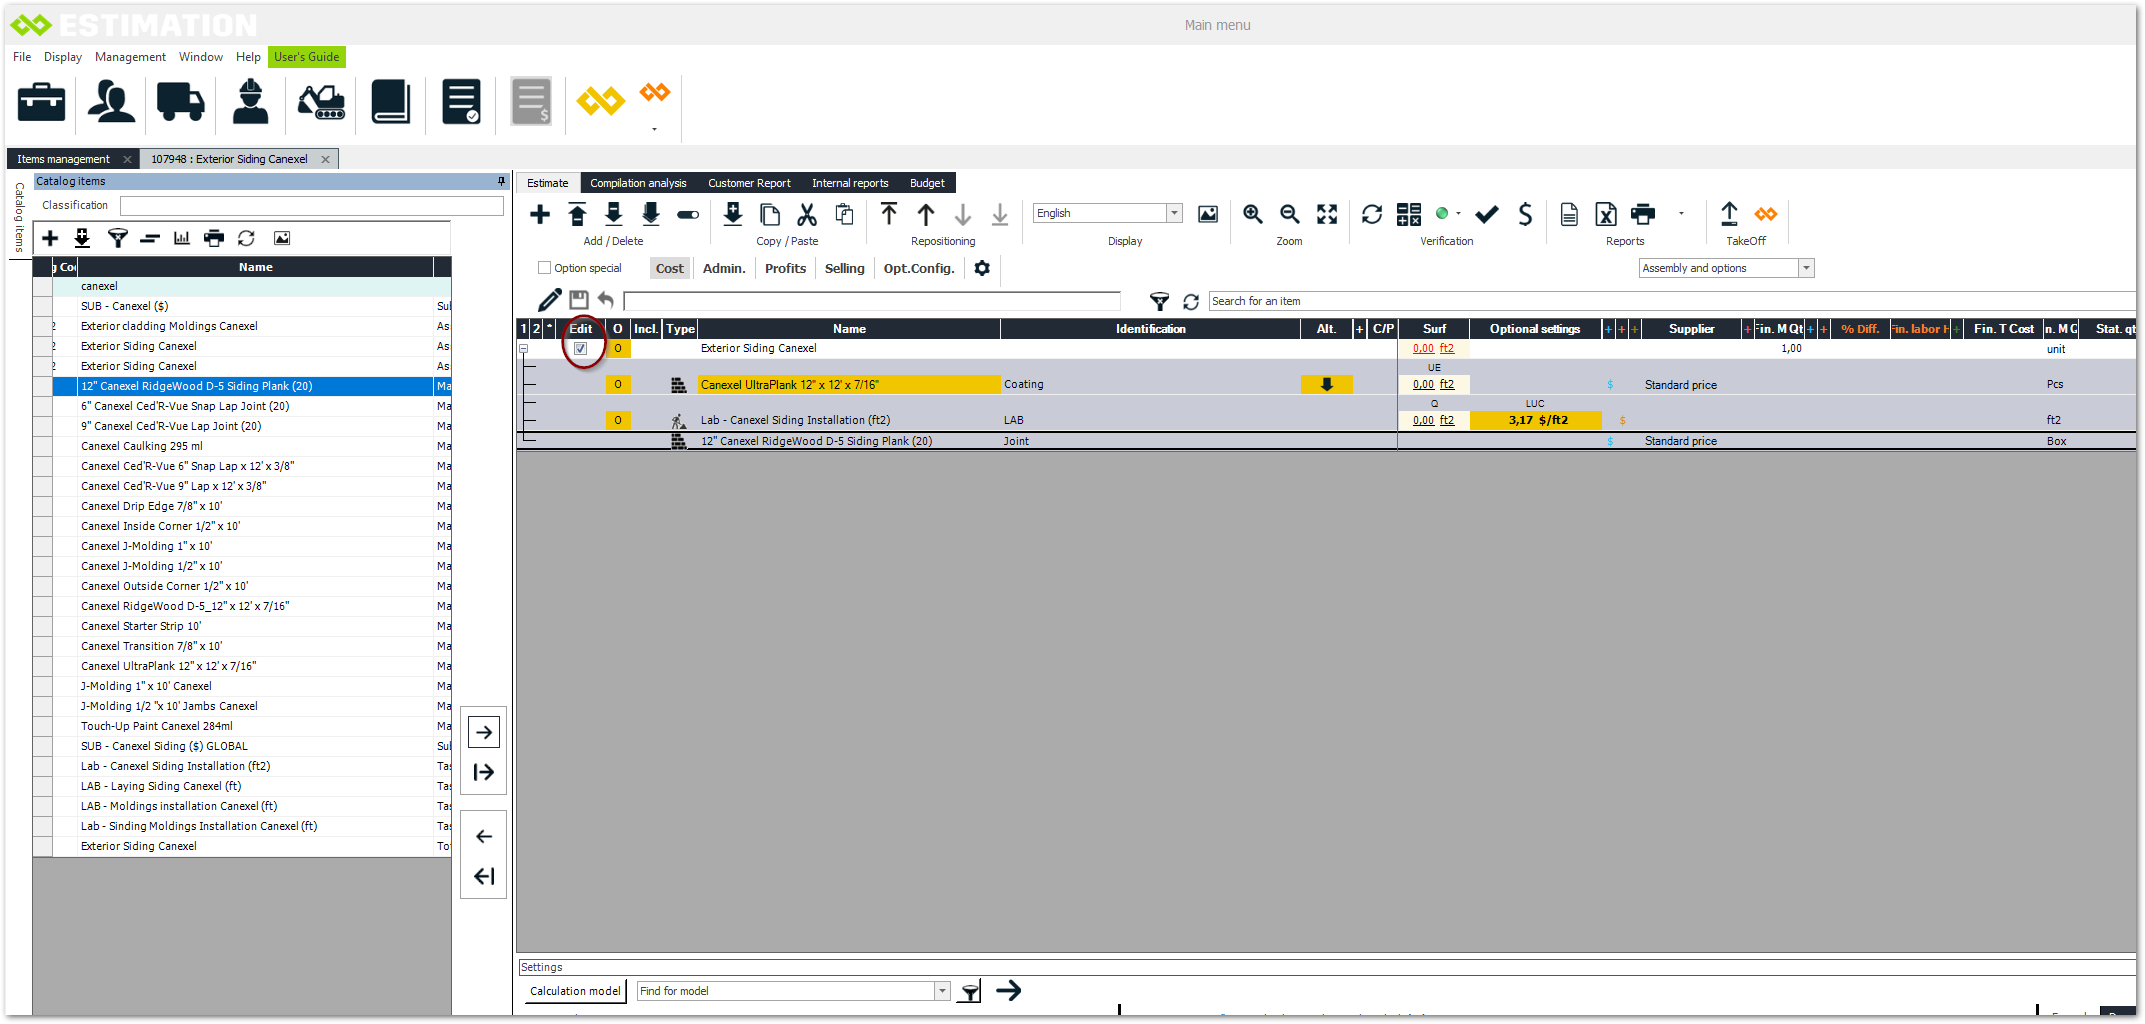This screenshot has width=2145, height=1024.
Task: Expand the Assembly and options dropdown
Action: tap(1806, 268)
